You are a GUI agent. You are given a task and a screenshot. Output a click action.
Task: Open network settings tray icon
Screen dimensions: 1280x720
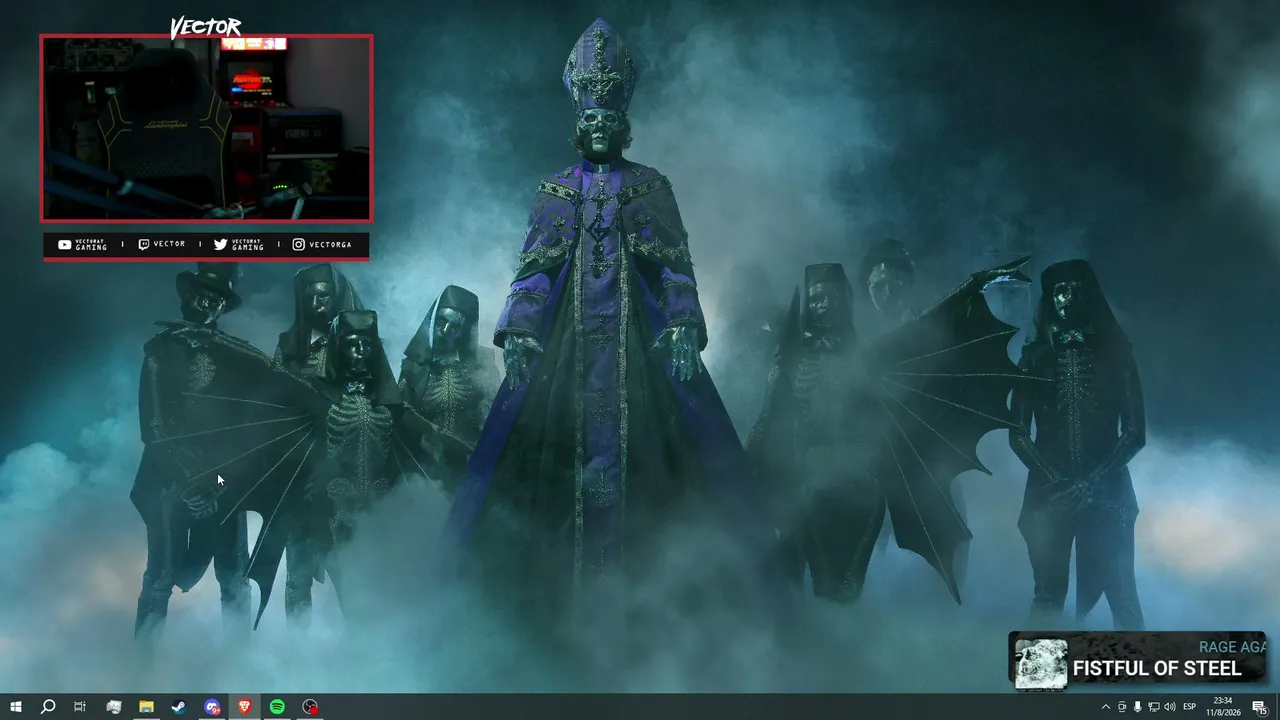1154,707
